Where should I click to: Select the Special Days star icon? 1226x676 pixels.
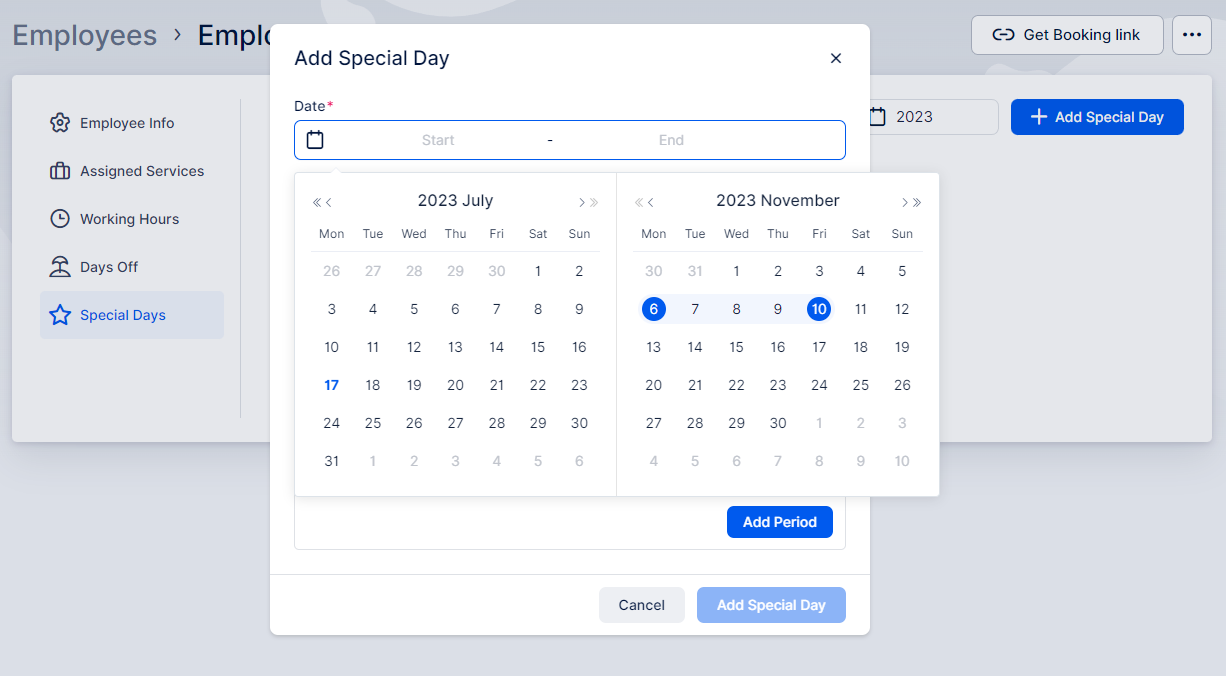pos(60,315)
